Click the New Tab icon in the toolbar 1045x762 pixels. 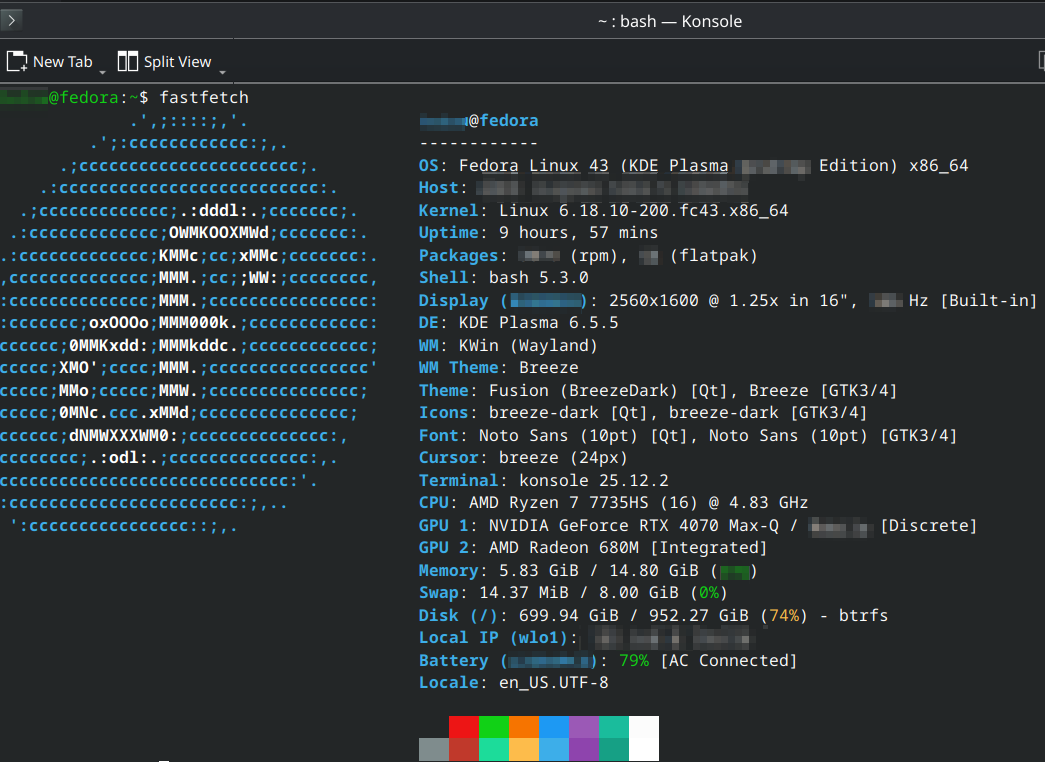click(17, 62)
